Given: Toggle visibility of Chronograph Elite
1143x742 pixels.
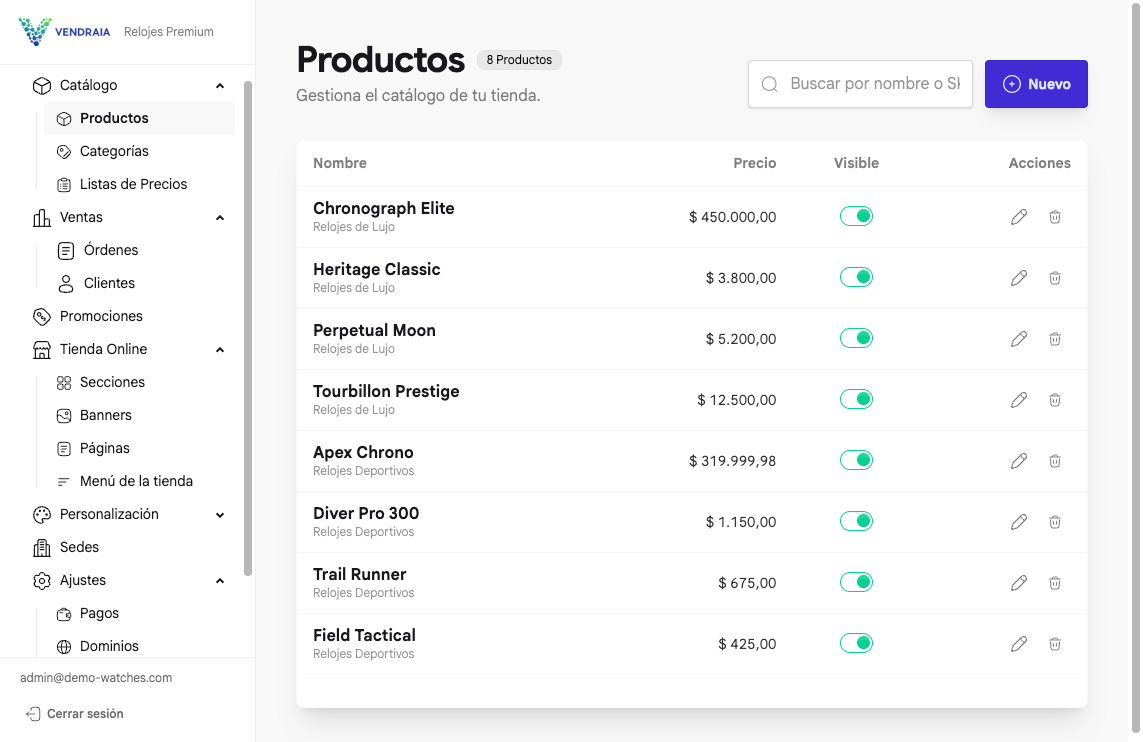Looking at the screenshot, I should tap(856, 216).
